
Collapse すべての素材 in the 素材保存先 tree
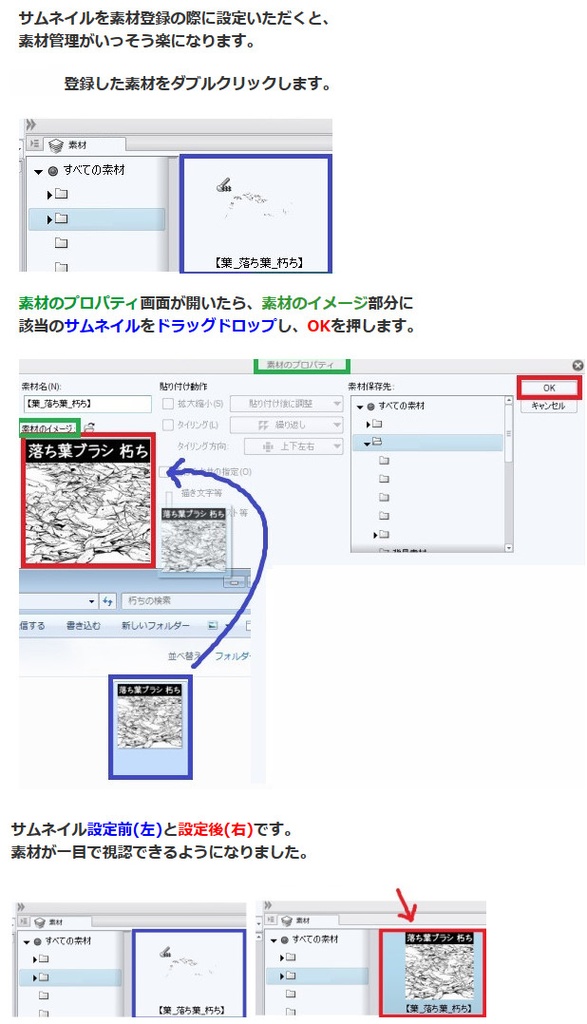tap(360, 406)
